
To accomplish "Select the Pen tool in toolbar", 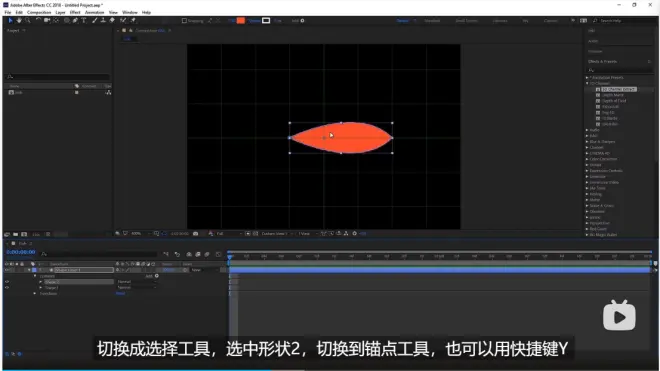I will click(x=75, y=20).
